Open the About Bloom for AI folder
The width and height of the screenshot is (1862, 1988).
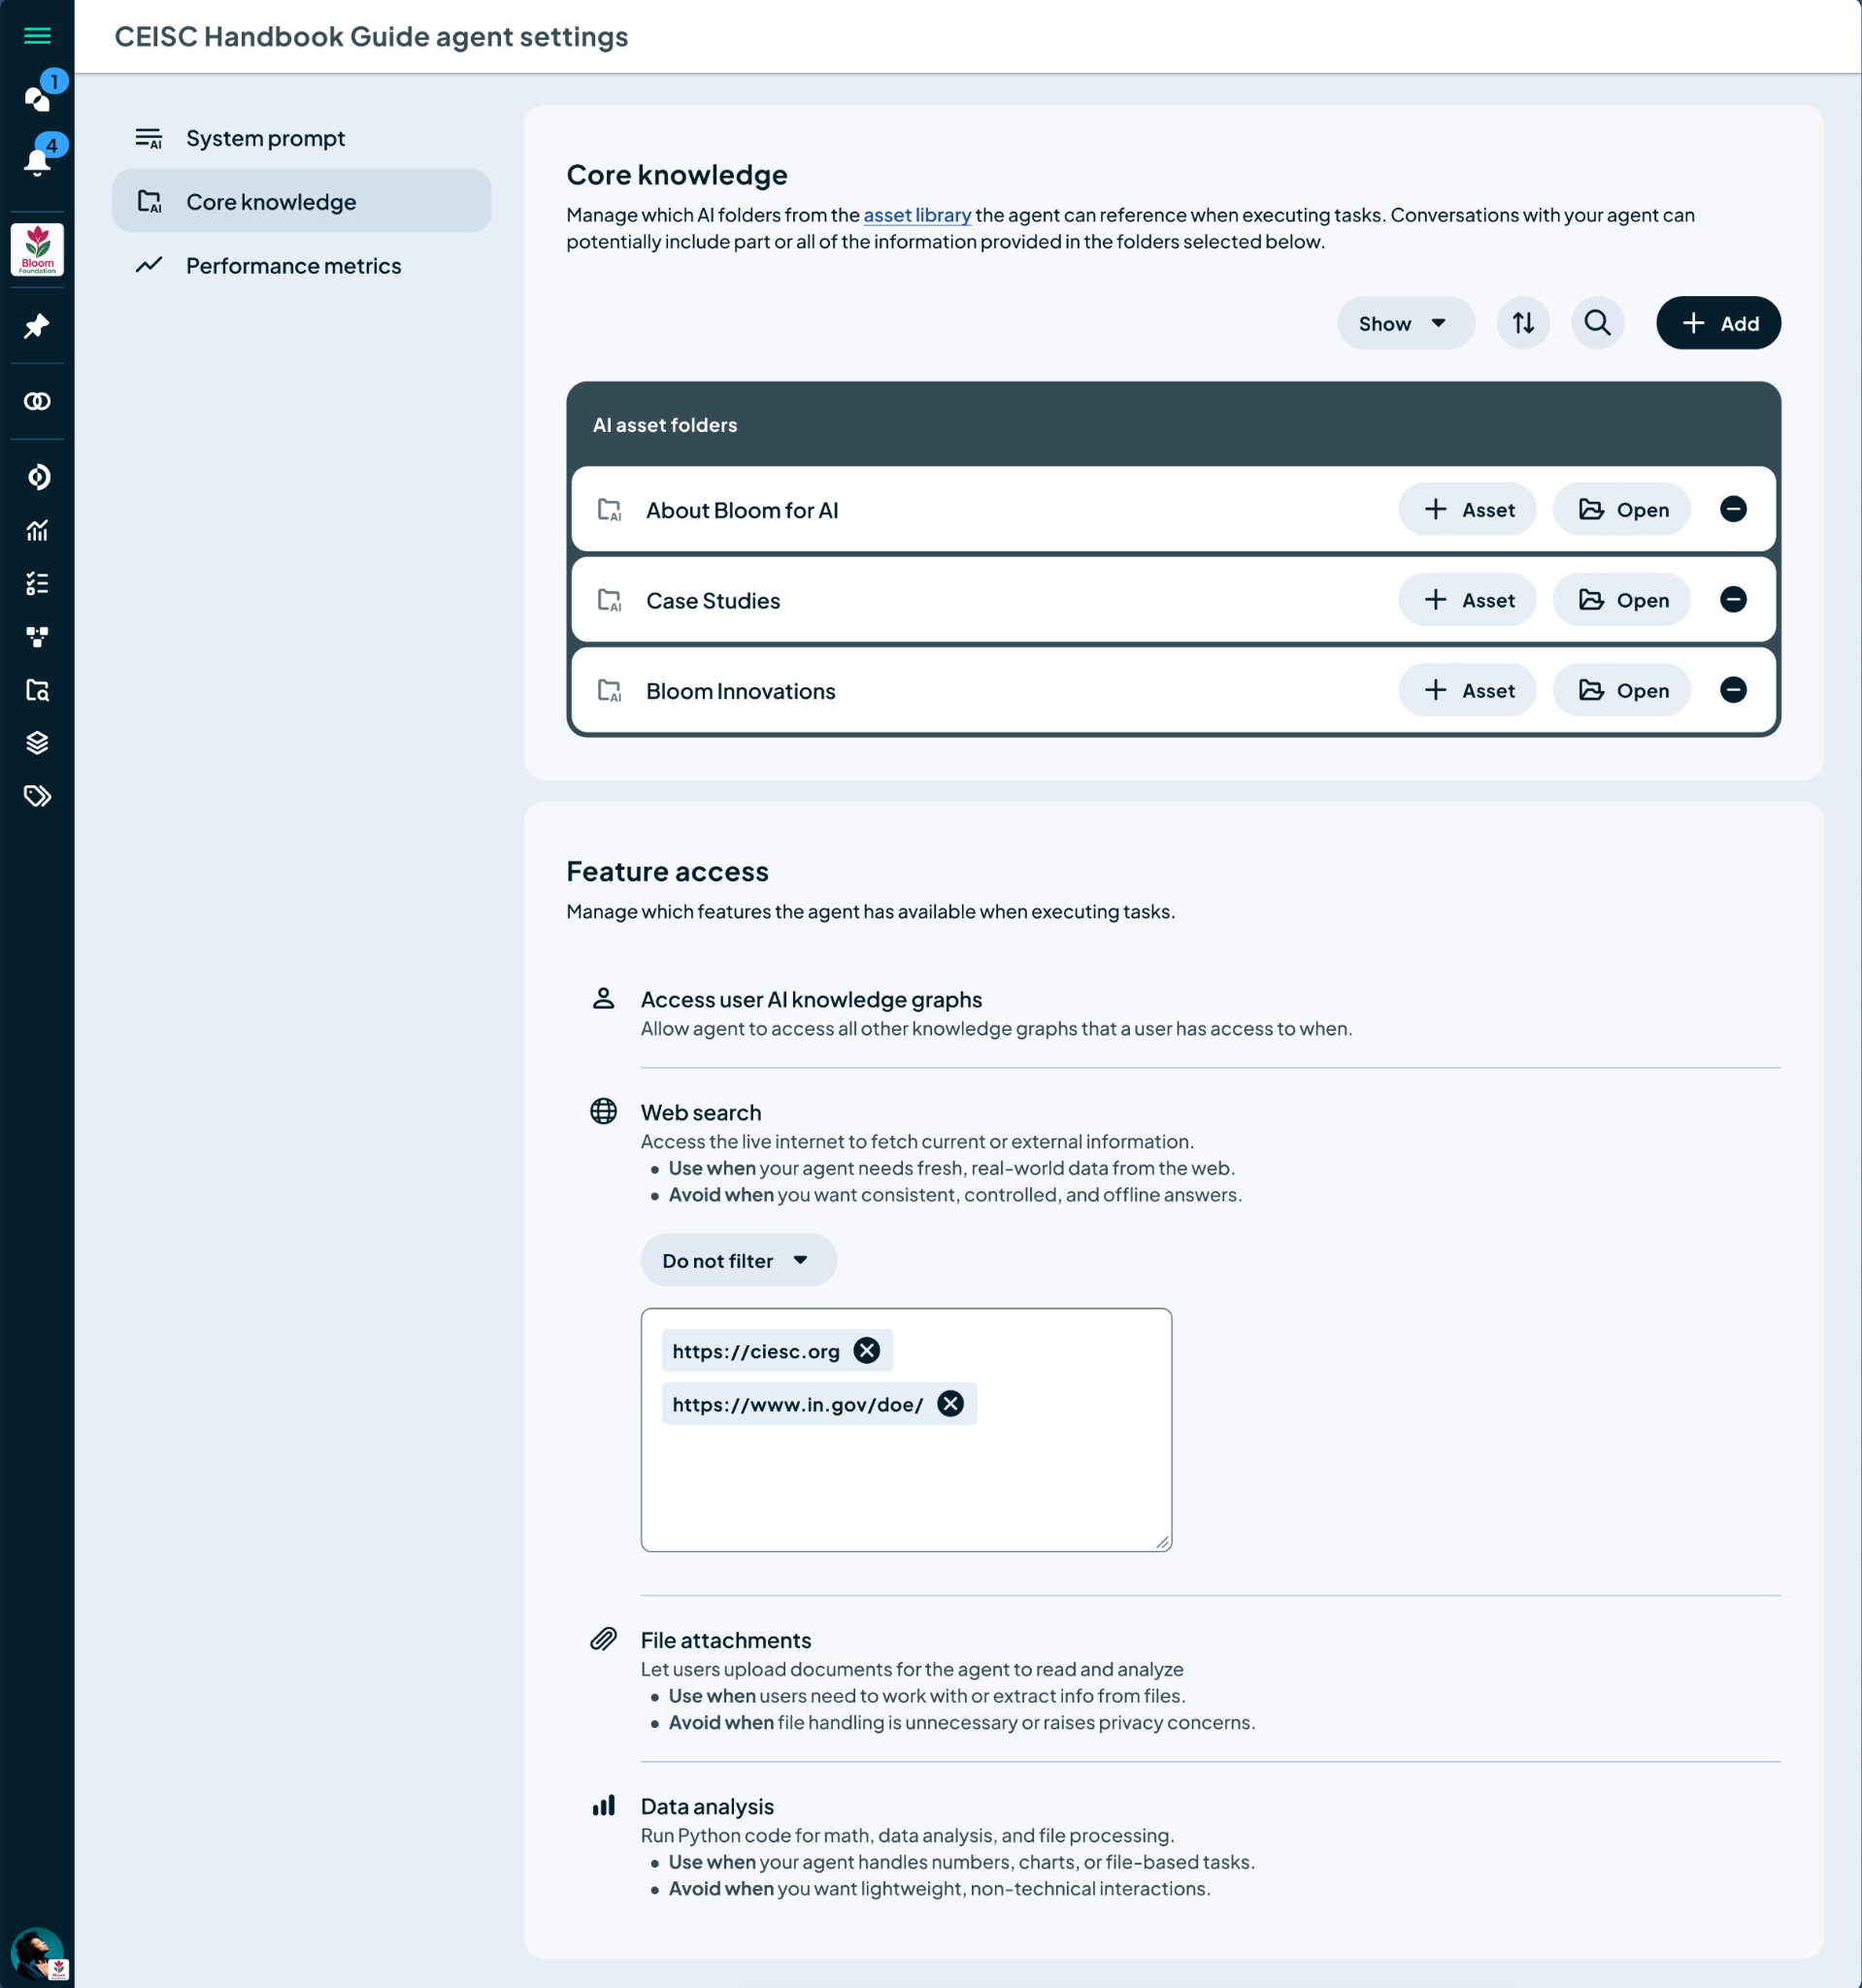tap(1621, 509)
